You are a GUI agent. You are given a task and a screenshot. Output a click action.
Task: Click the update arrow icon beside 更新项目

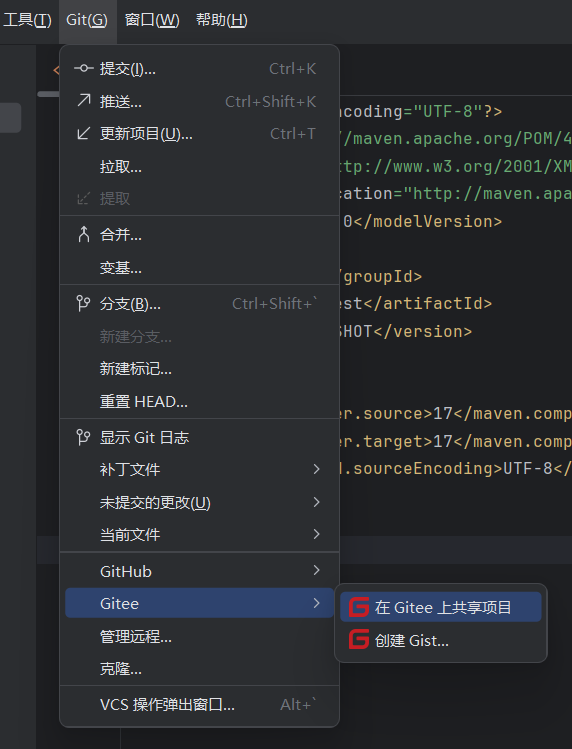click(84, 133)
